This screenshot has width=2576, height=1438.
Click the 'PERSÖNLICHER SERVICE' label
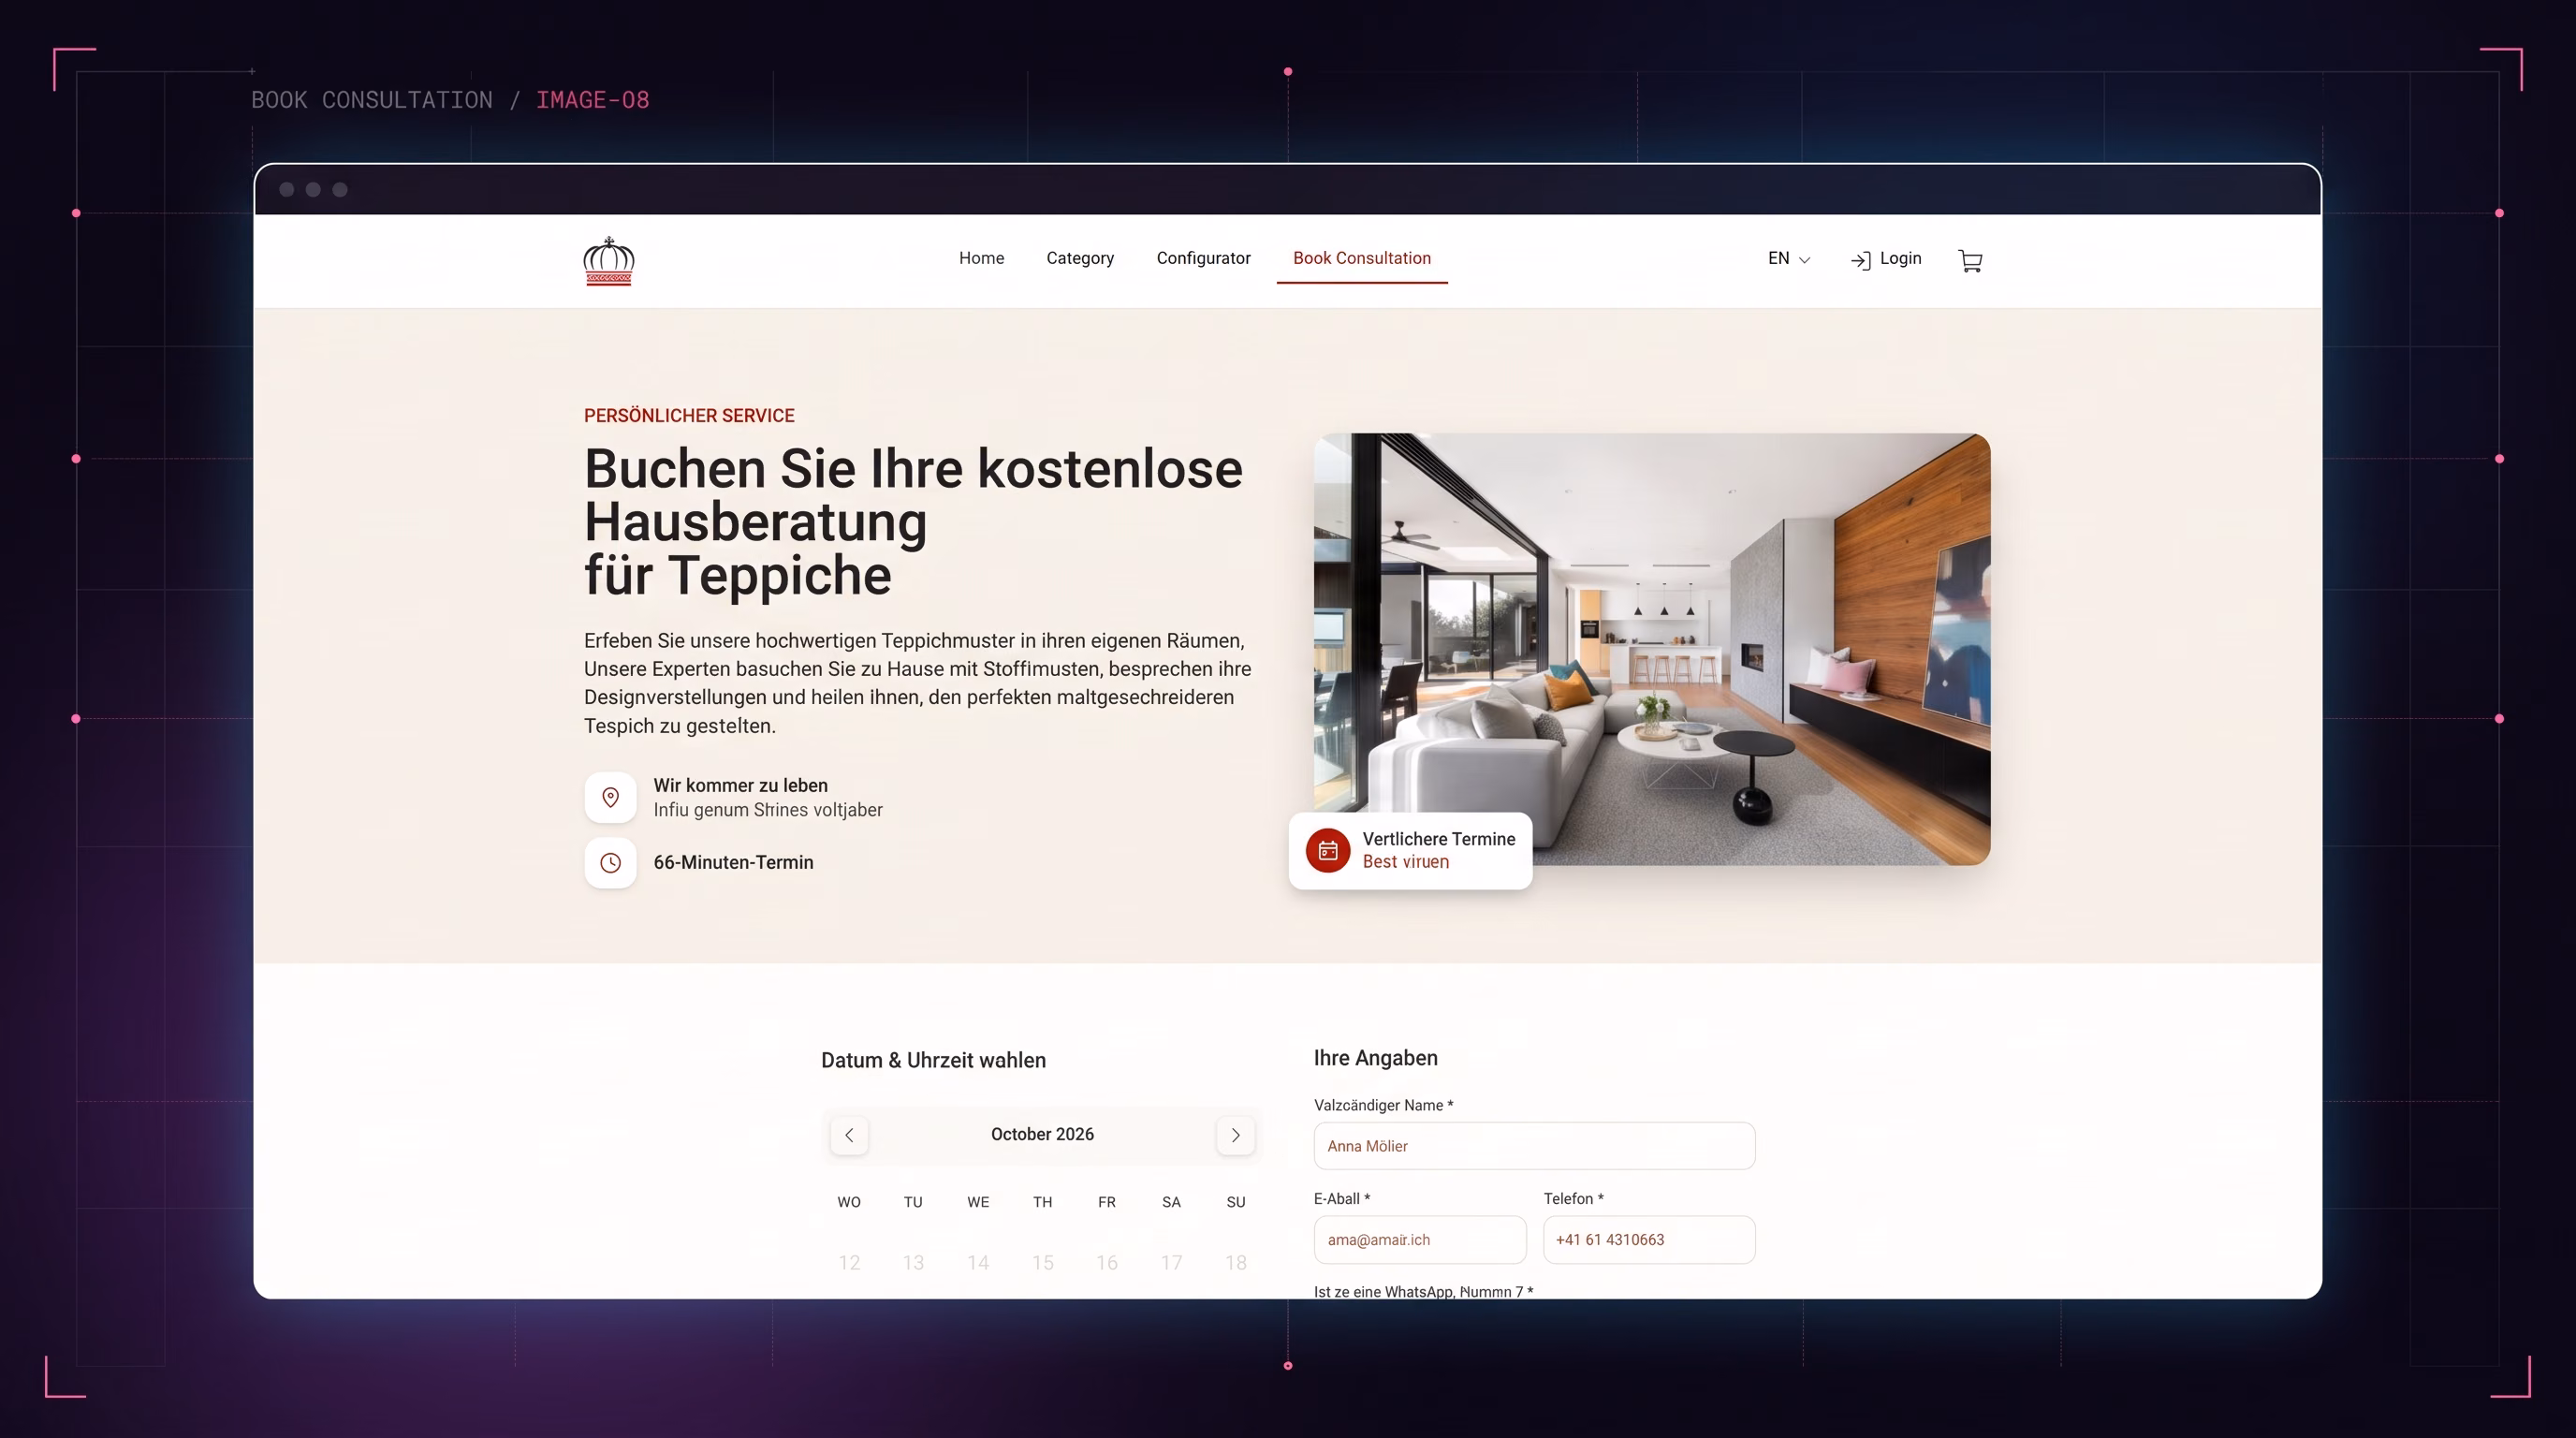click(689, 416)
